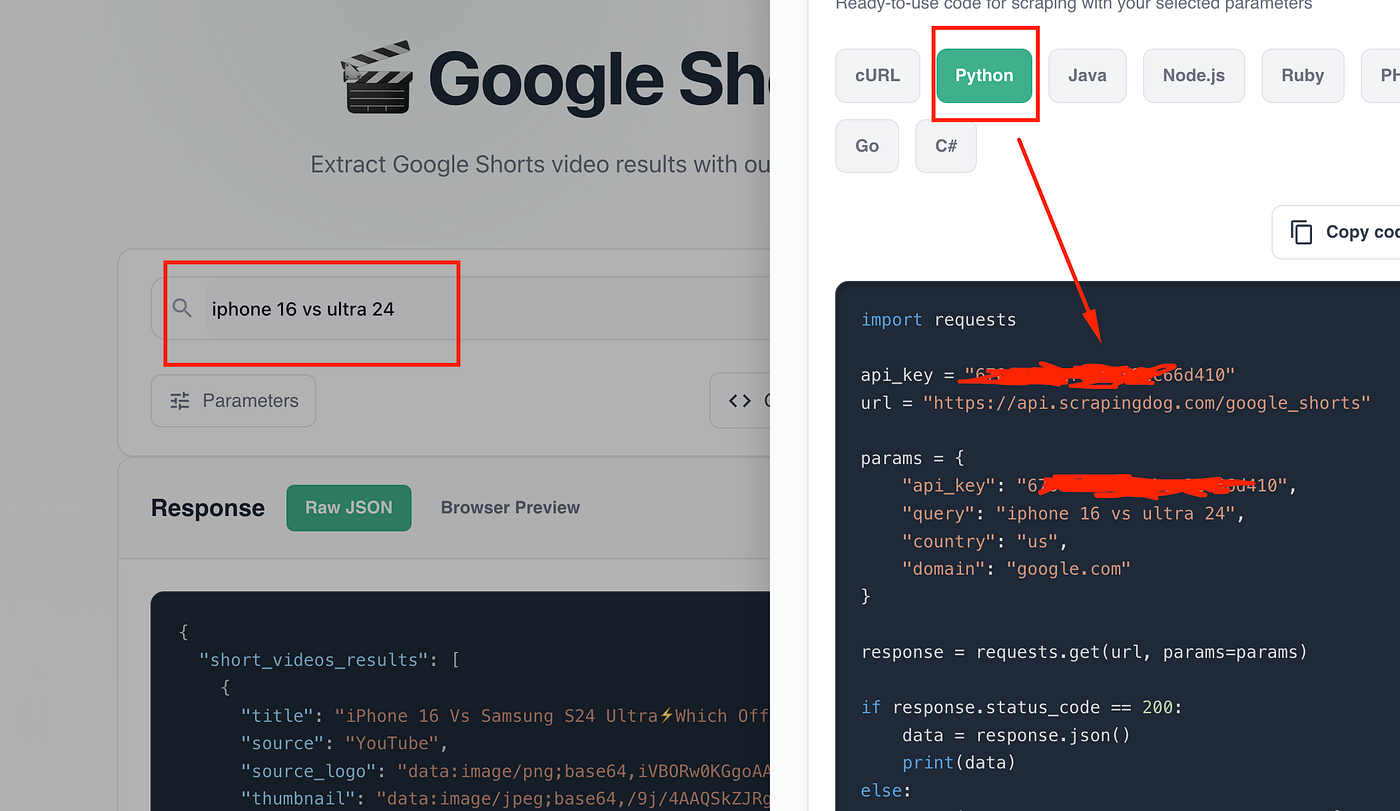Image resolution: width=1400 pixels, height=811 pixels.
Task: Click the Response section heading
Action: [208, 508]
